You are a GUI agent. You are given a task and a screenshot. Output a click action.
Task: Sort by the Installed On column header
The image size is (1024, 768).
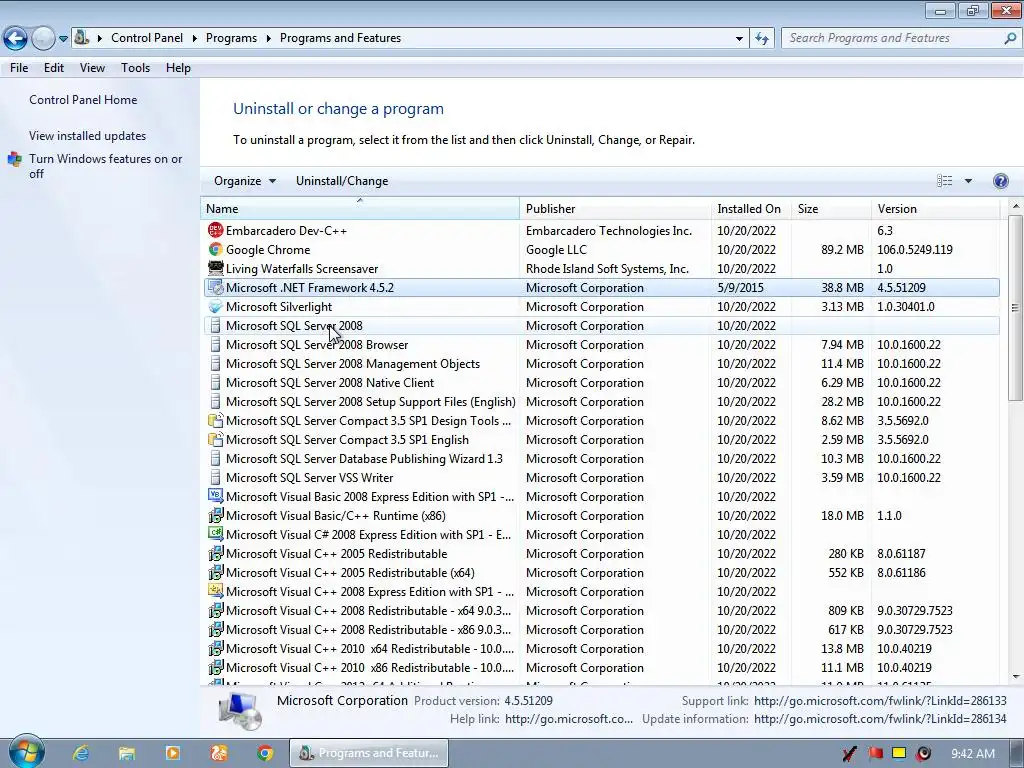tap(750, 208)
